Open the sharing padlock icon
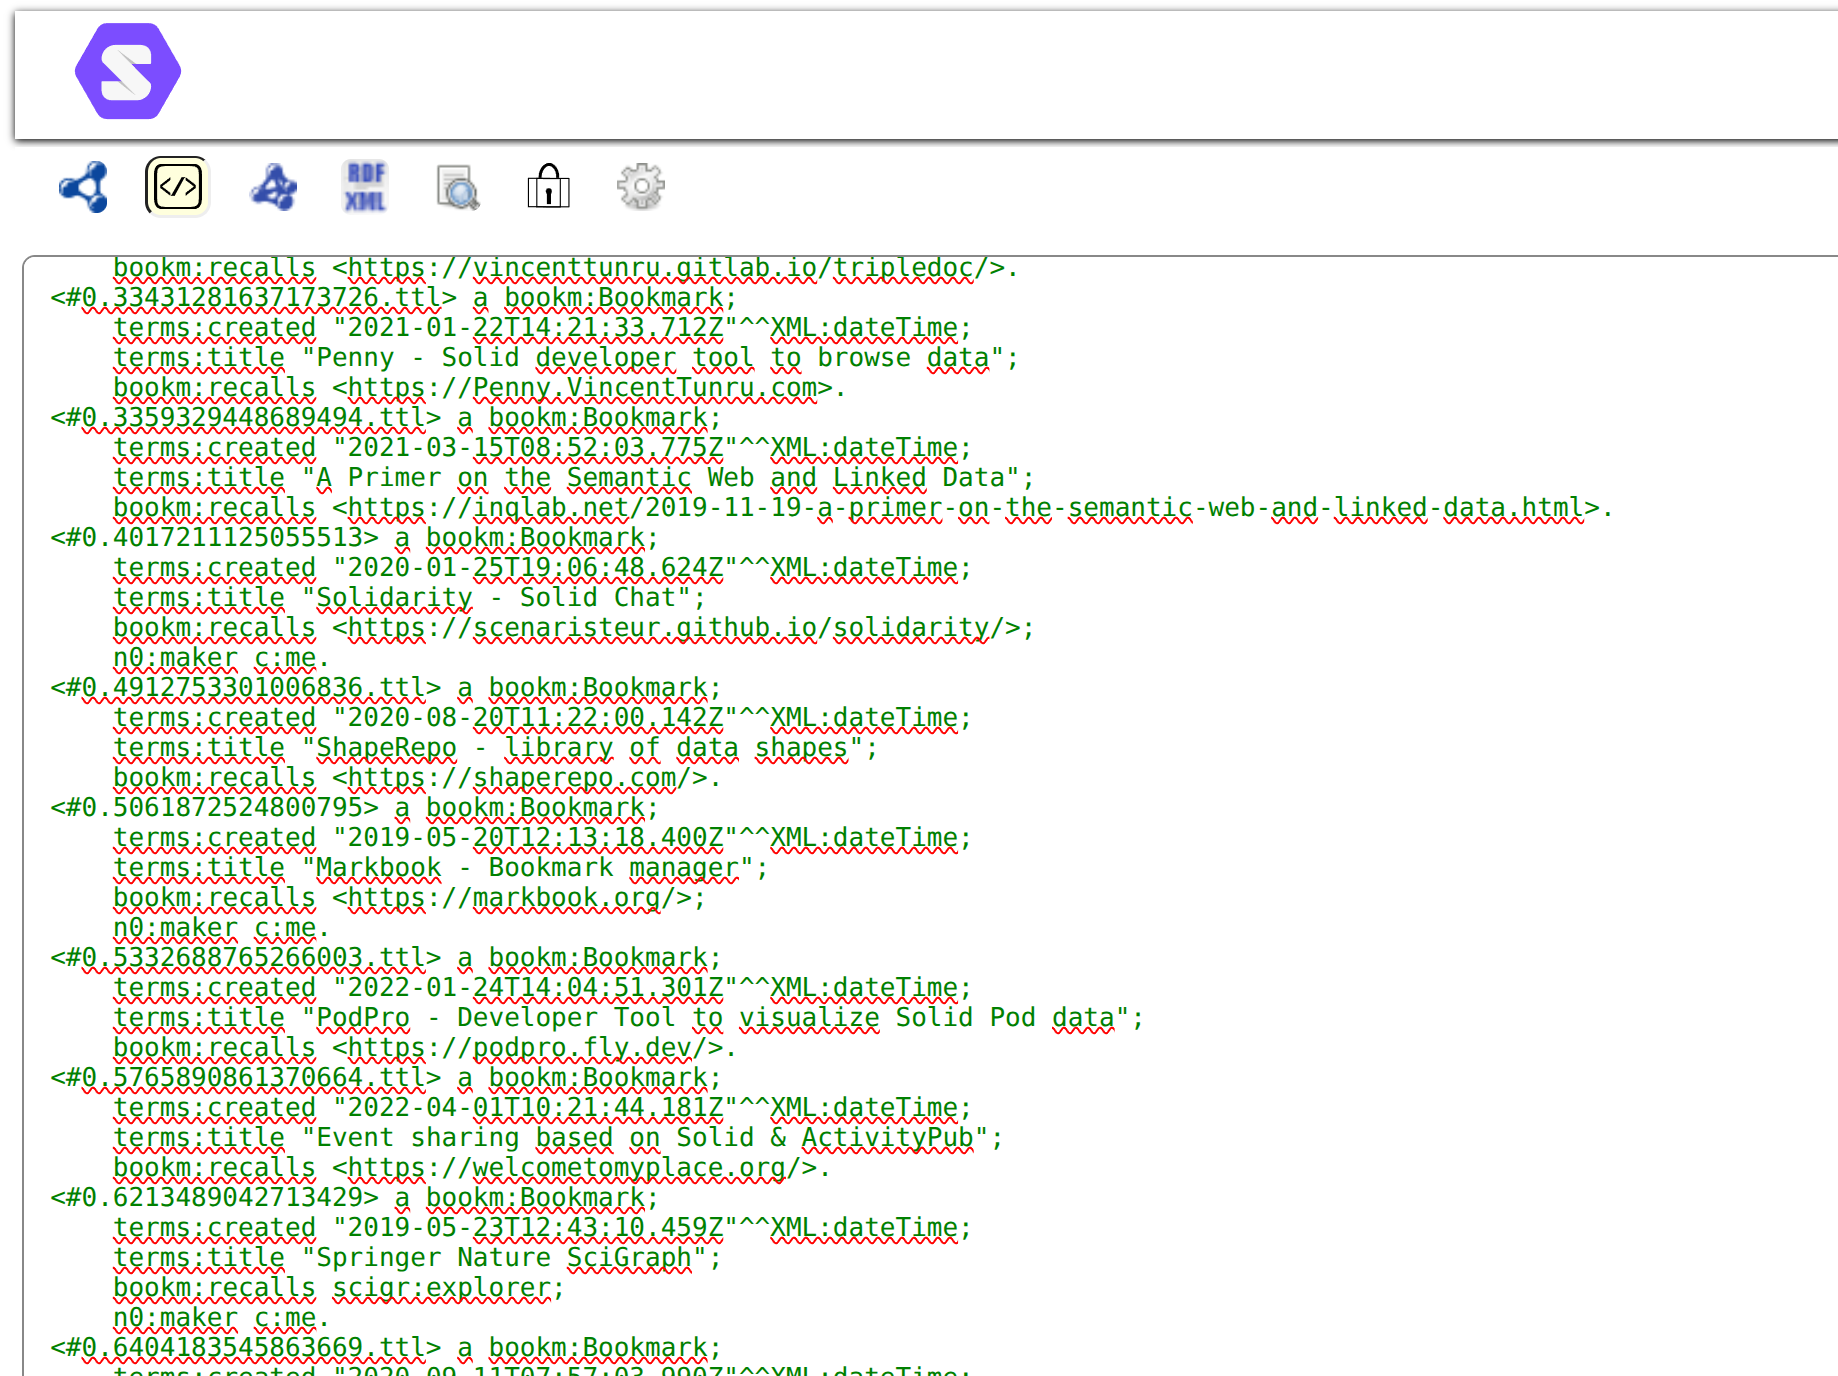Viewport: 1838px width, 1376px height. click(x=548, y=186)
